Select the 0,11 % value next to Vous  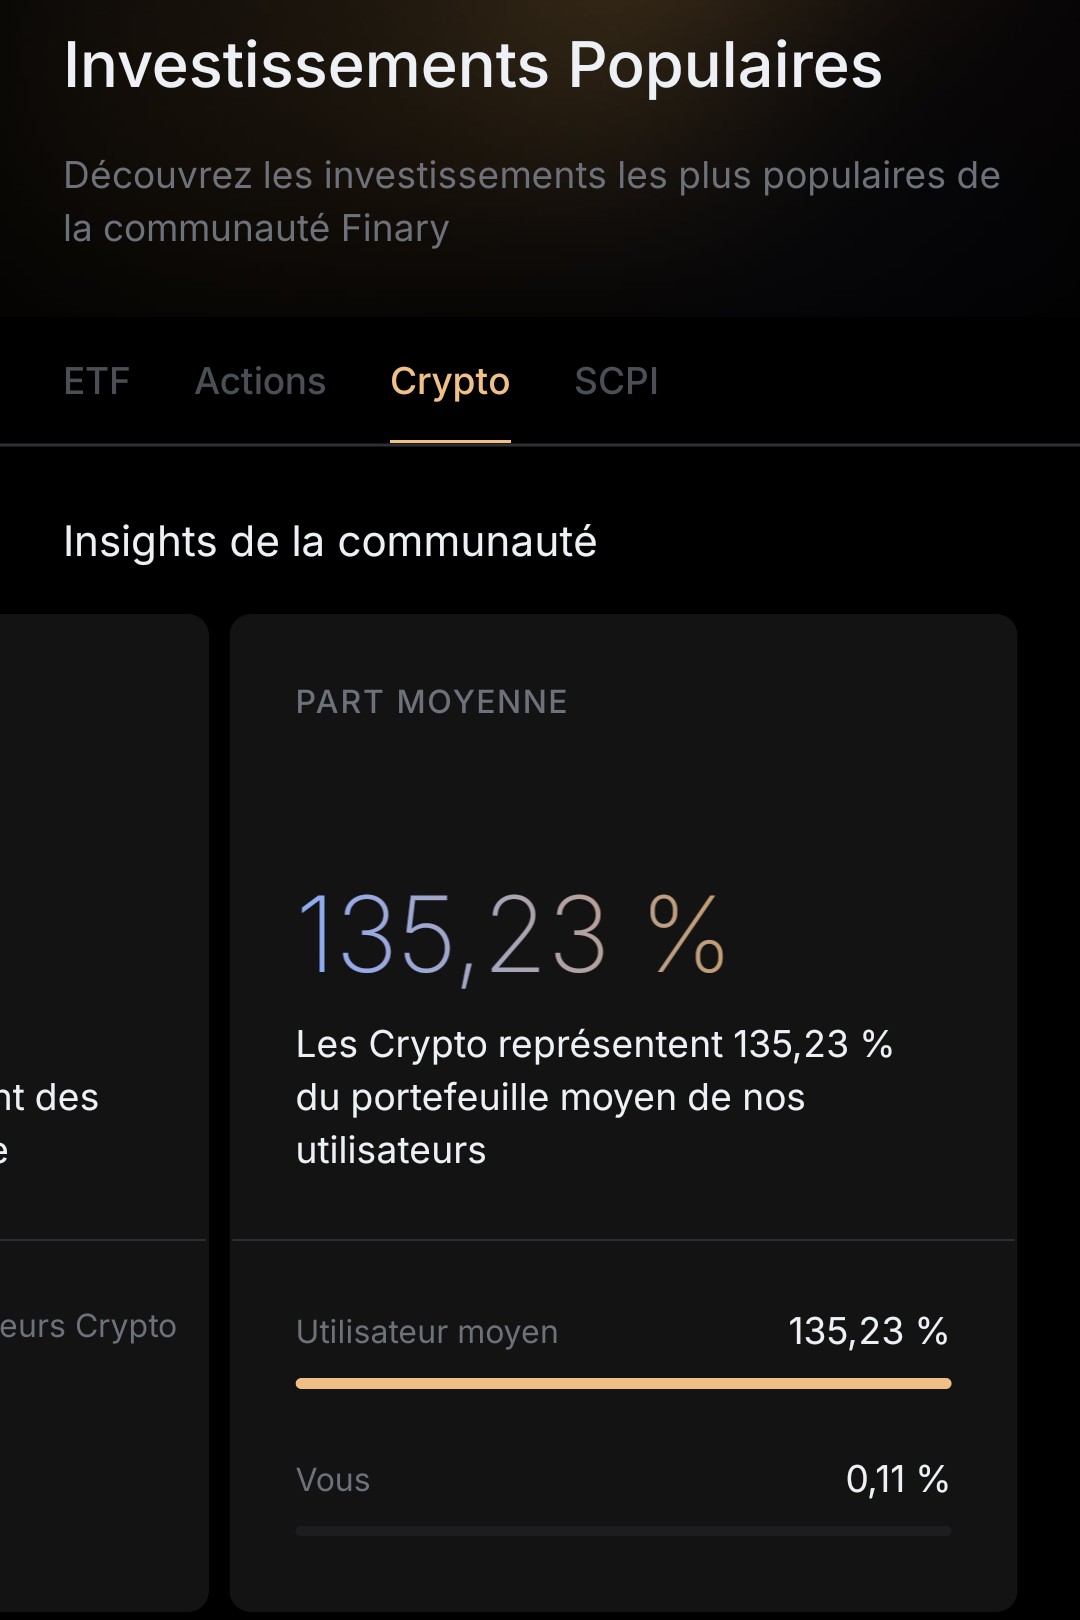(898, 1478)
